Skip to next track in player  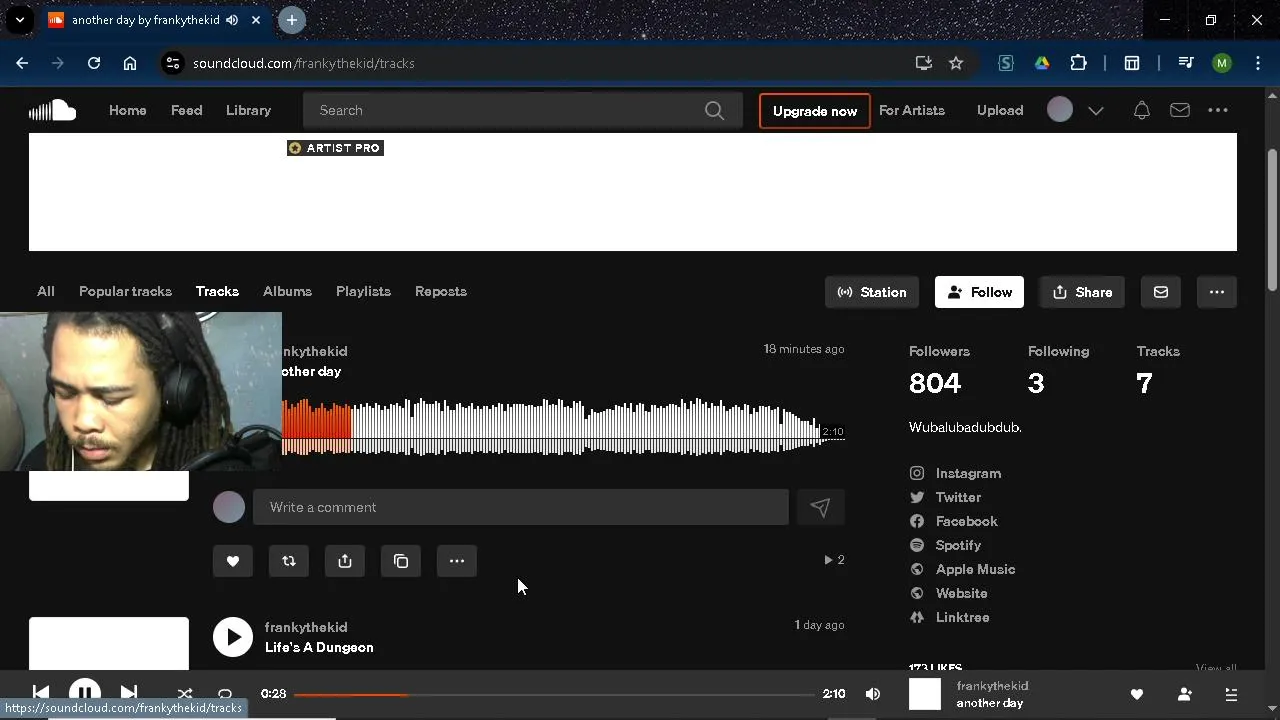[129, 693]
